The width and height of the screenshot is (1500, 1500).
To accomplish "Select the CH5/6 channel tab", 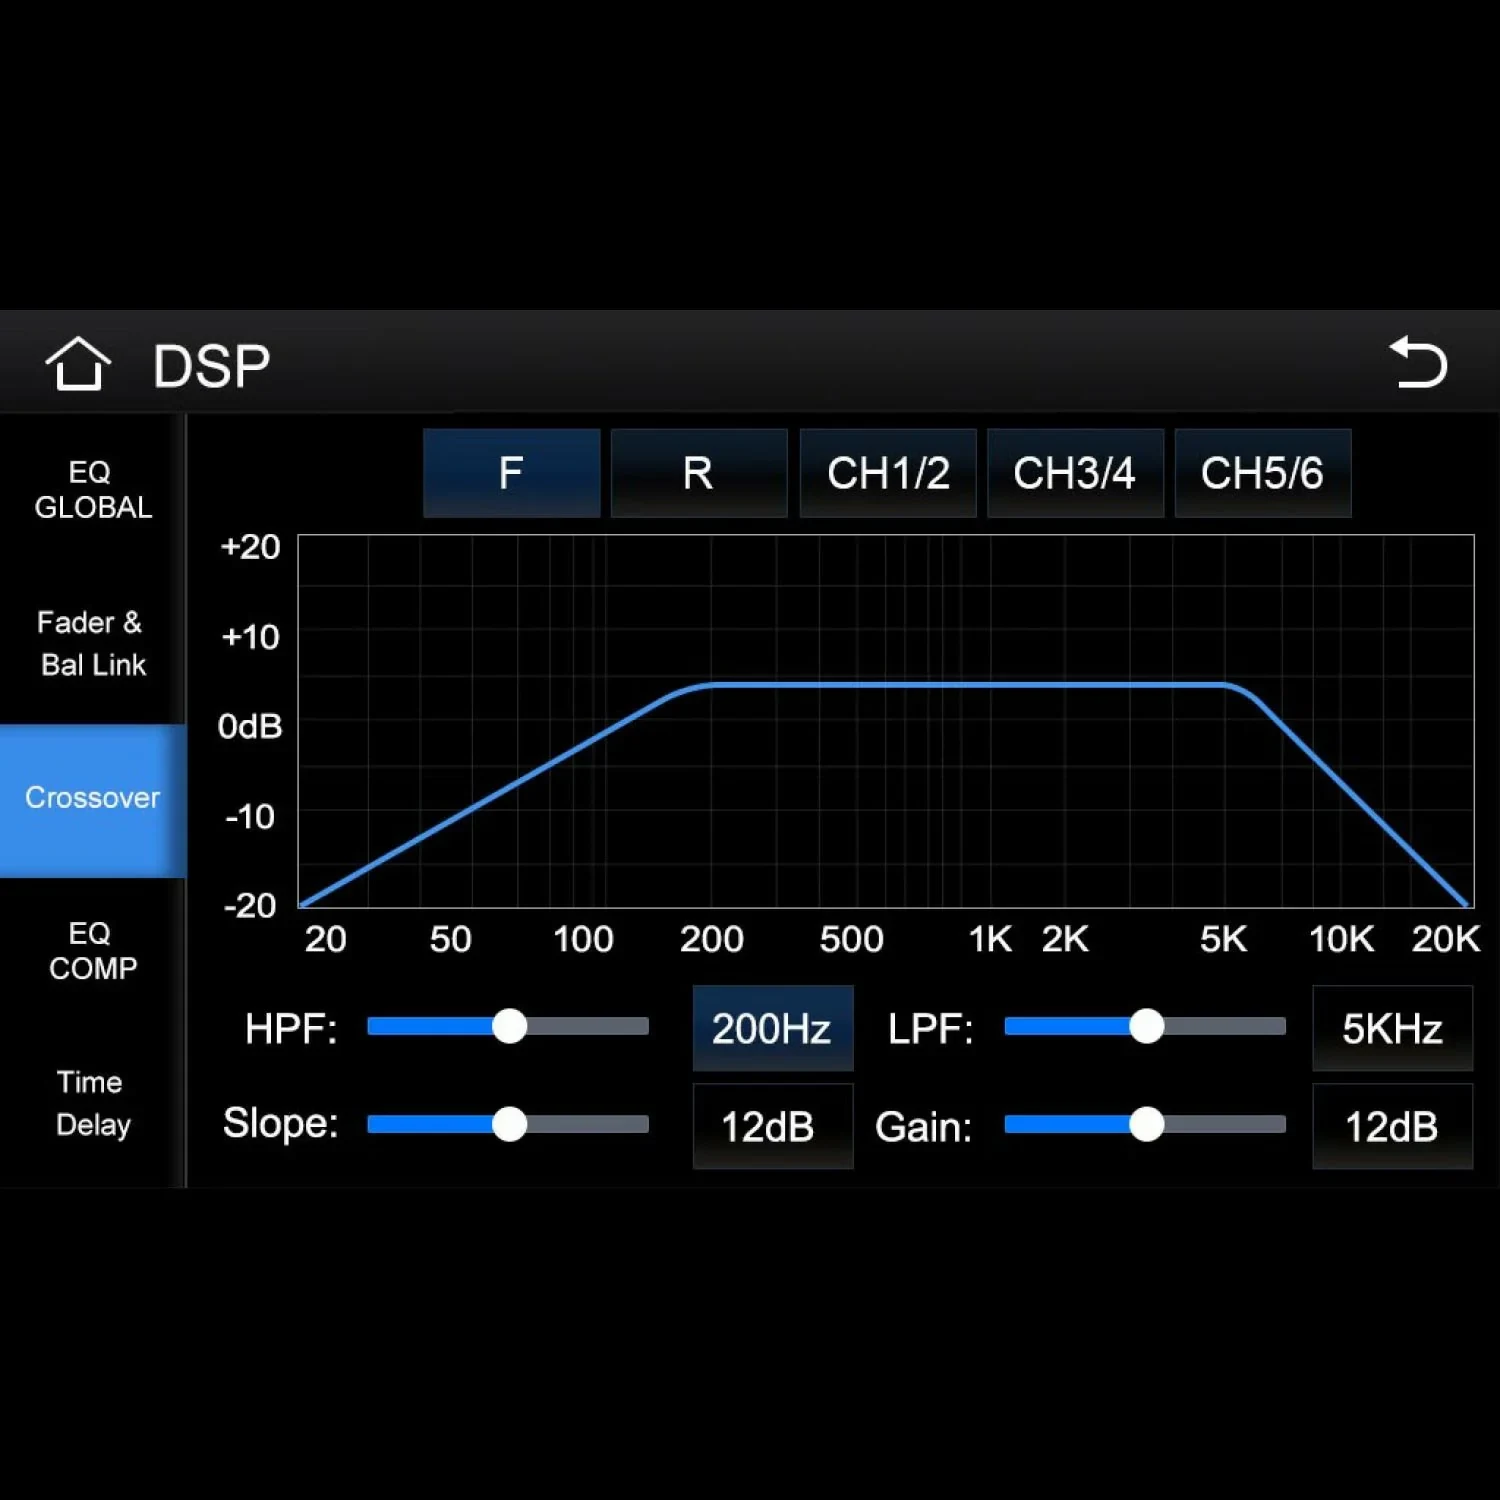I will (x=1262, y=473).
